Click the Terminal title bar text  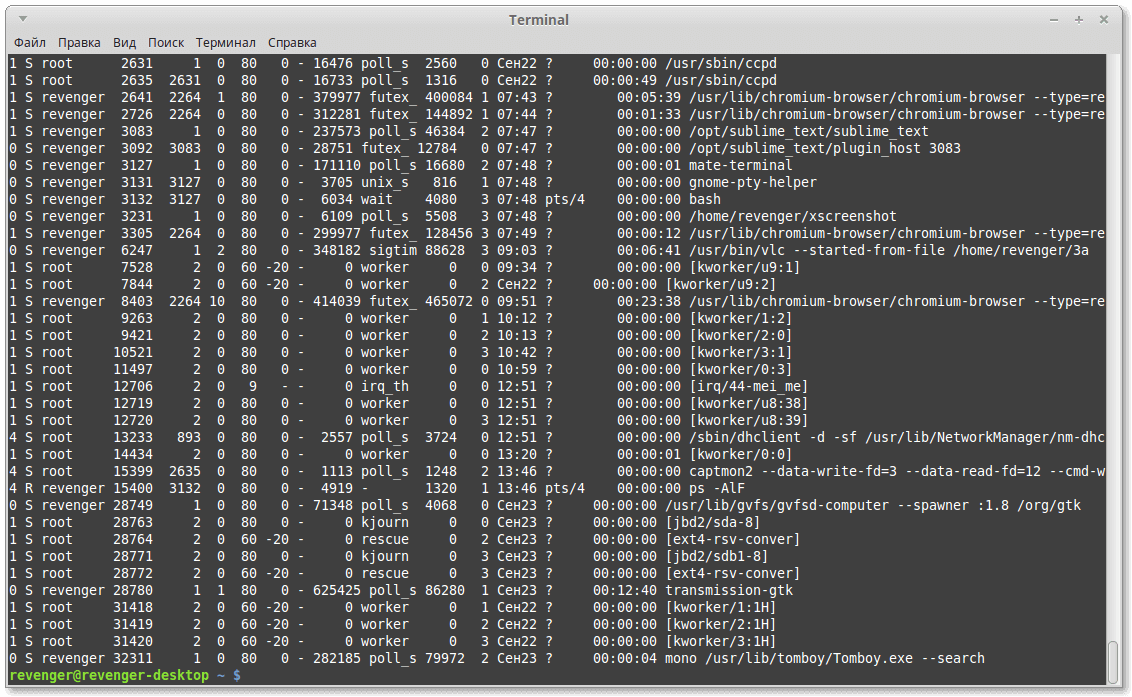(539, 20)
